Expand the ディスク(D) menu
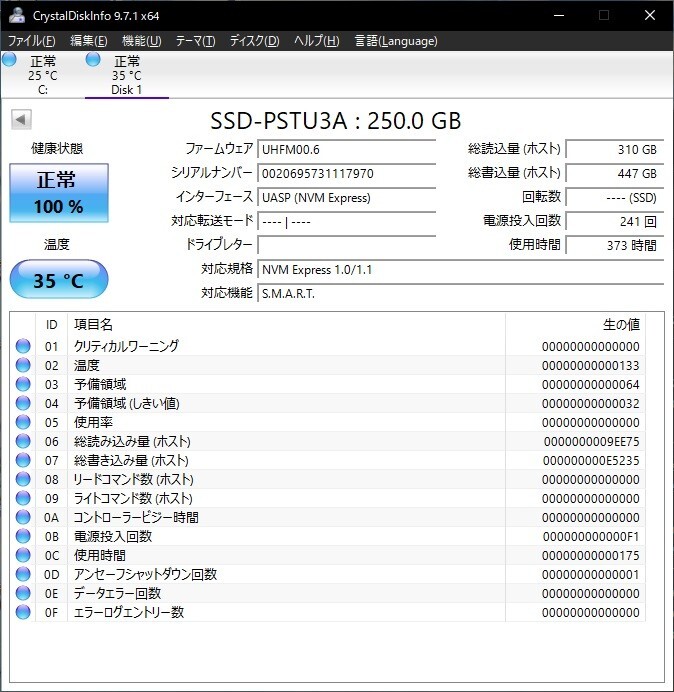This screenshot has height=692, width=674. tap(254, 41)
